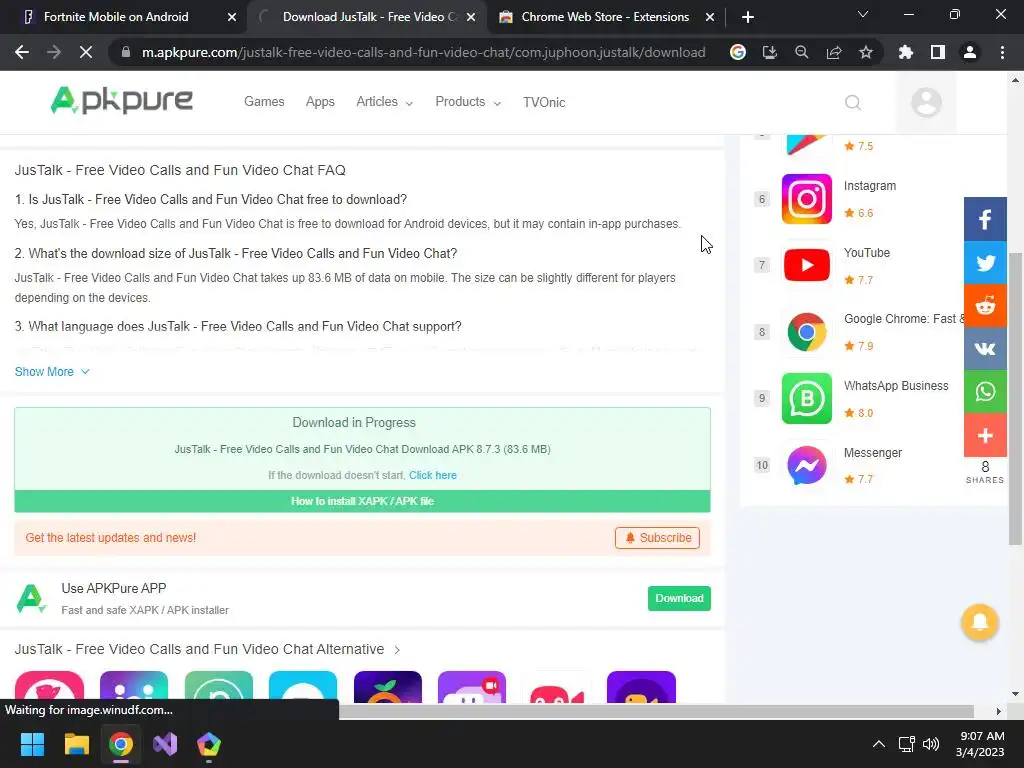Open the Instagram app icon
The image size is (1024, 768).
pos(807,199)
